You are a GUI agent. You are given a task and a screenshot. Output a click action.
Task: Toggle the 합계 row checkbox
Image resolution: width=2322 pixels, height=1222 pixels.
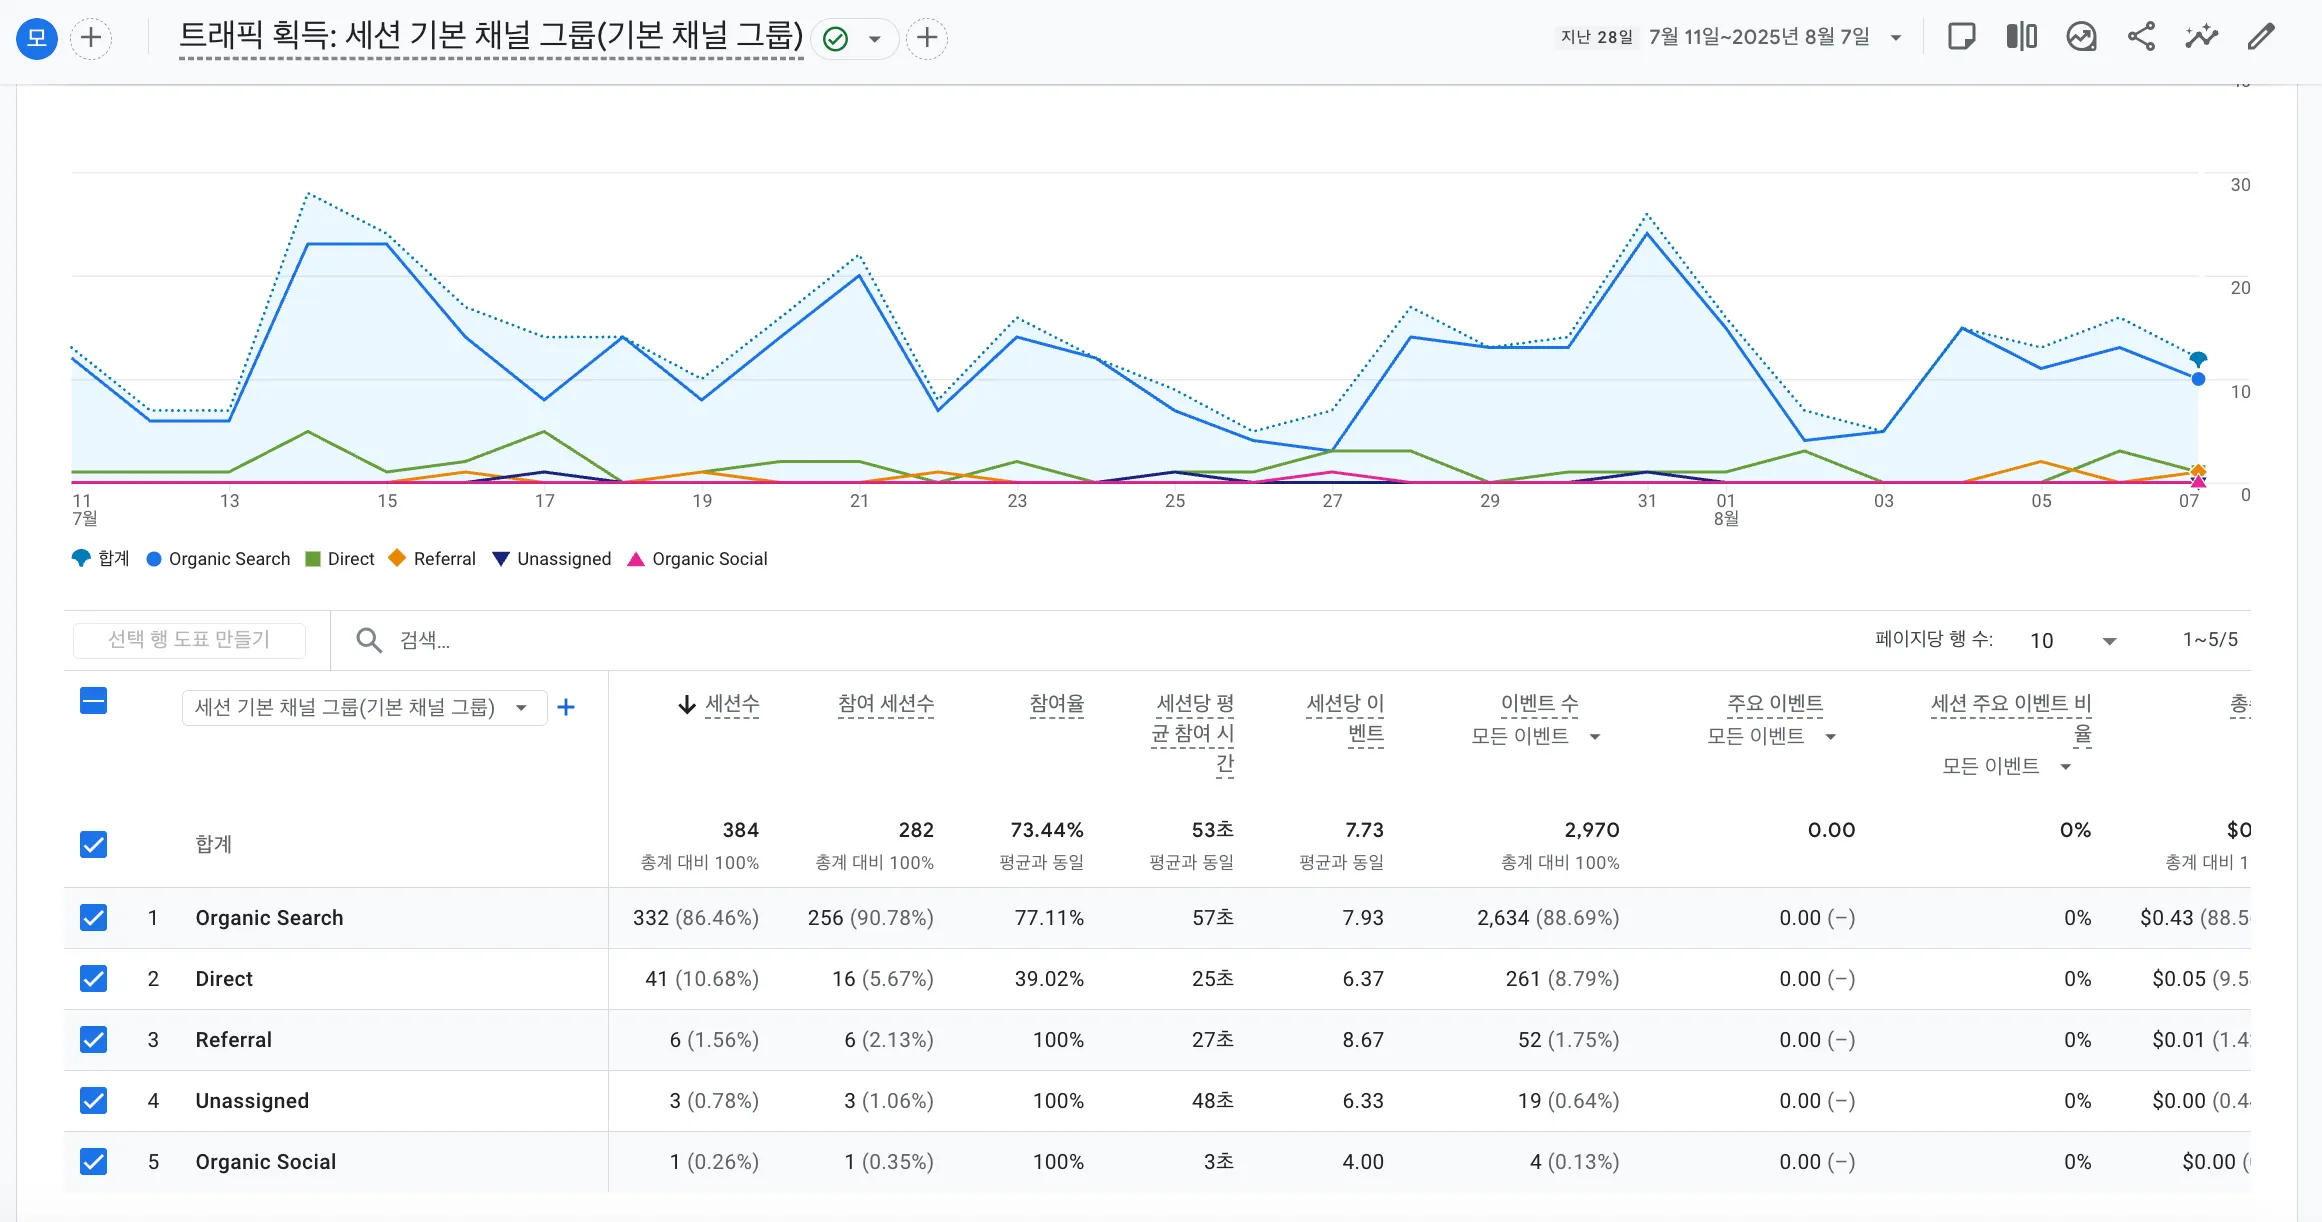(93, 845)
